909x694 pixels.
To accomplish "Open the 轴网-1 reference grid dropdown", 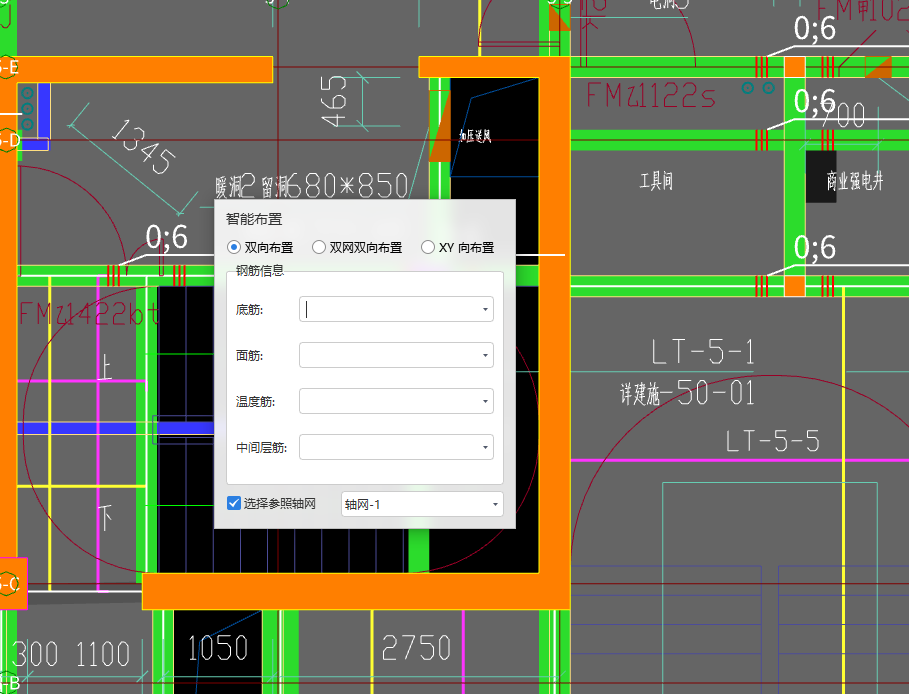I will pyautogui.click(x=422, y=504).
